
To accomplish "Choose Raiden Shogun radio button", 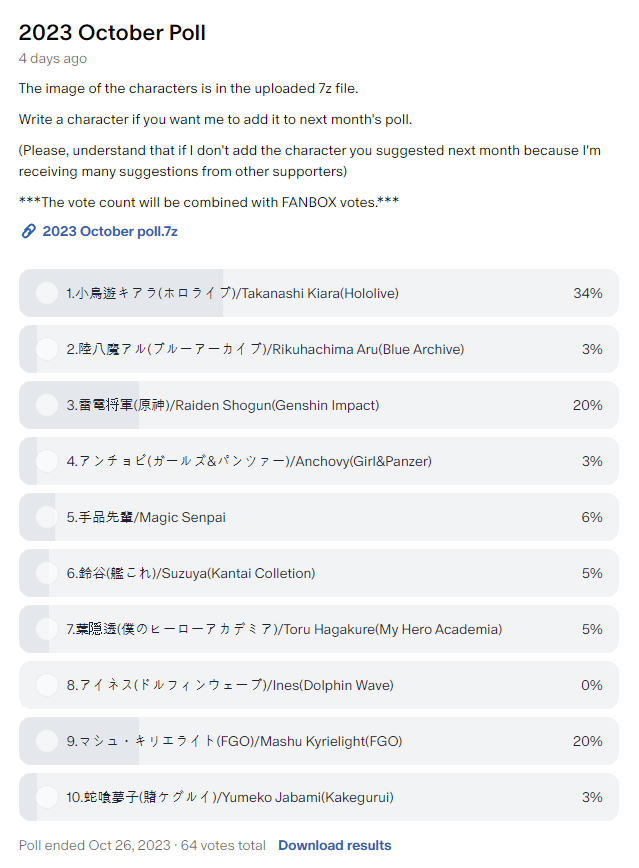I will tap(47, 405).
